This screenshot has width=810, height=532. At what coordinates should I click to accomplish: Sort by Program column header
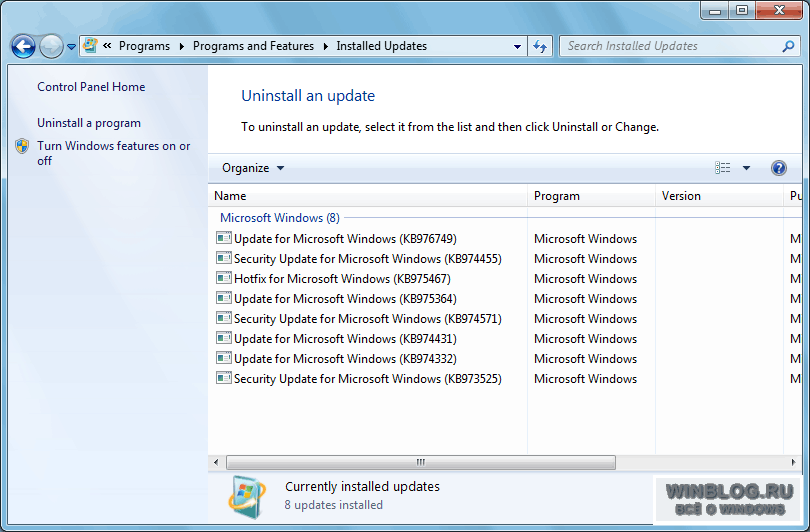(x=591, y=196)
